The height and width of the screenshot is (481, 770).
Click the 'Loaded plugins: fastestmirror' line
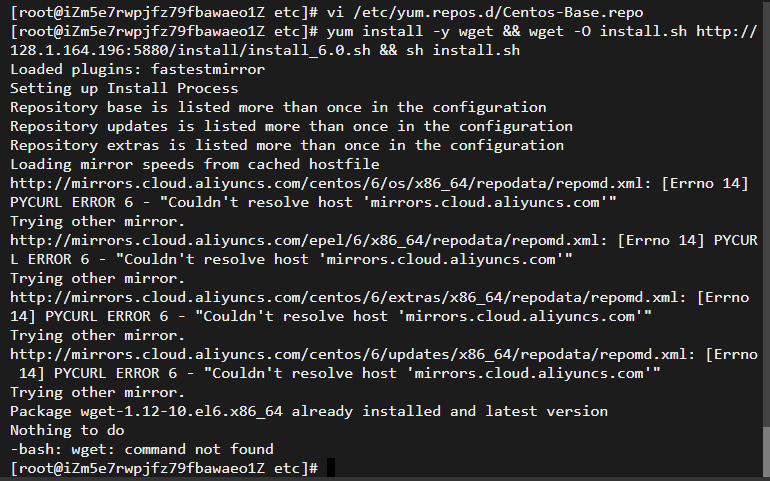(138, 69)
